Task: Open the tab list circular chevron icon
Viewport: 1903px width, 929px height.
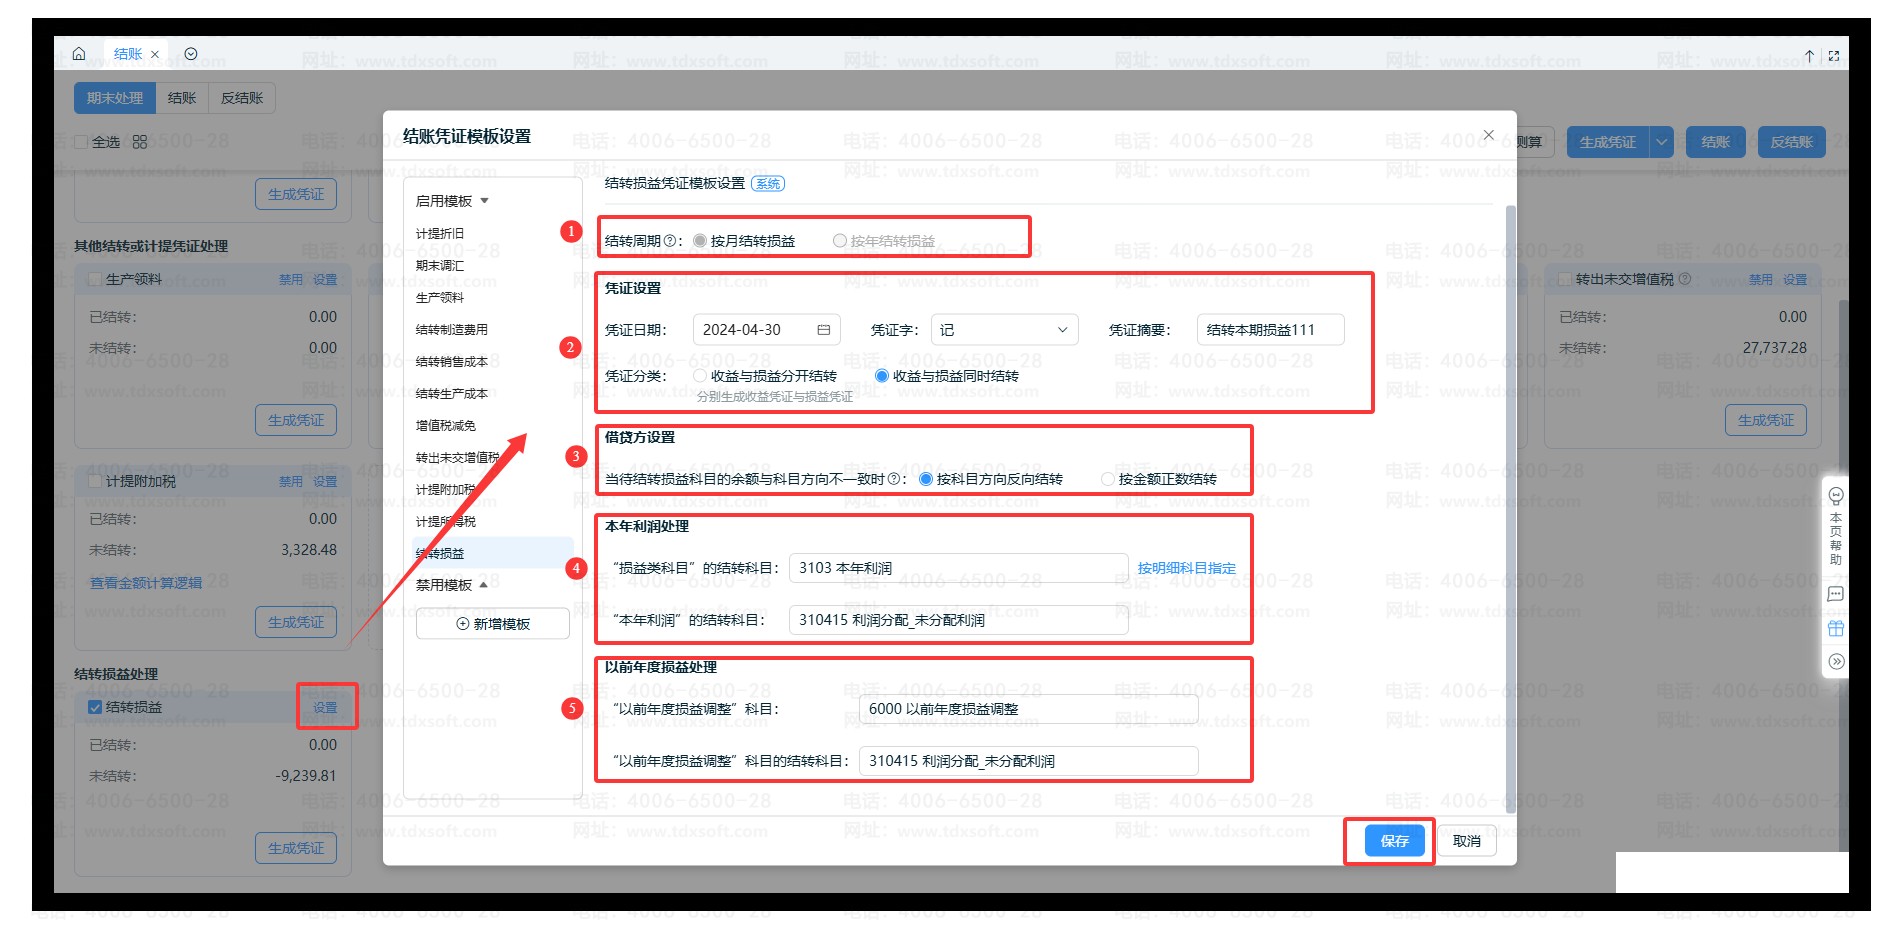Action: pos(191,54)
